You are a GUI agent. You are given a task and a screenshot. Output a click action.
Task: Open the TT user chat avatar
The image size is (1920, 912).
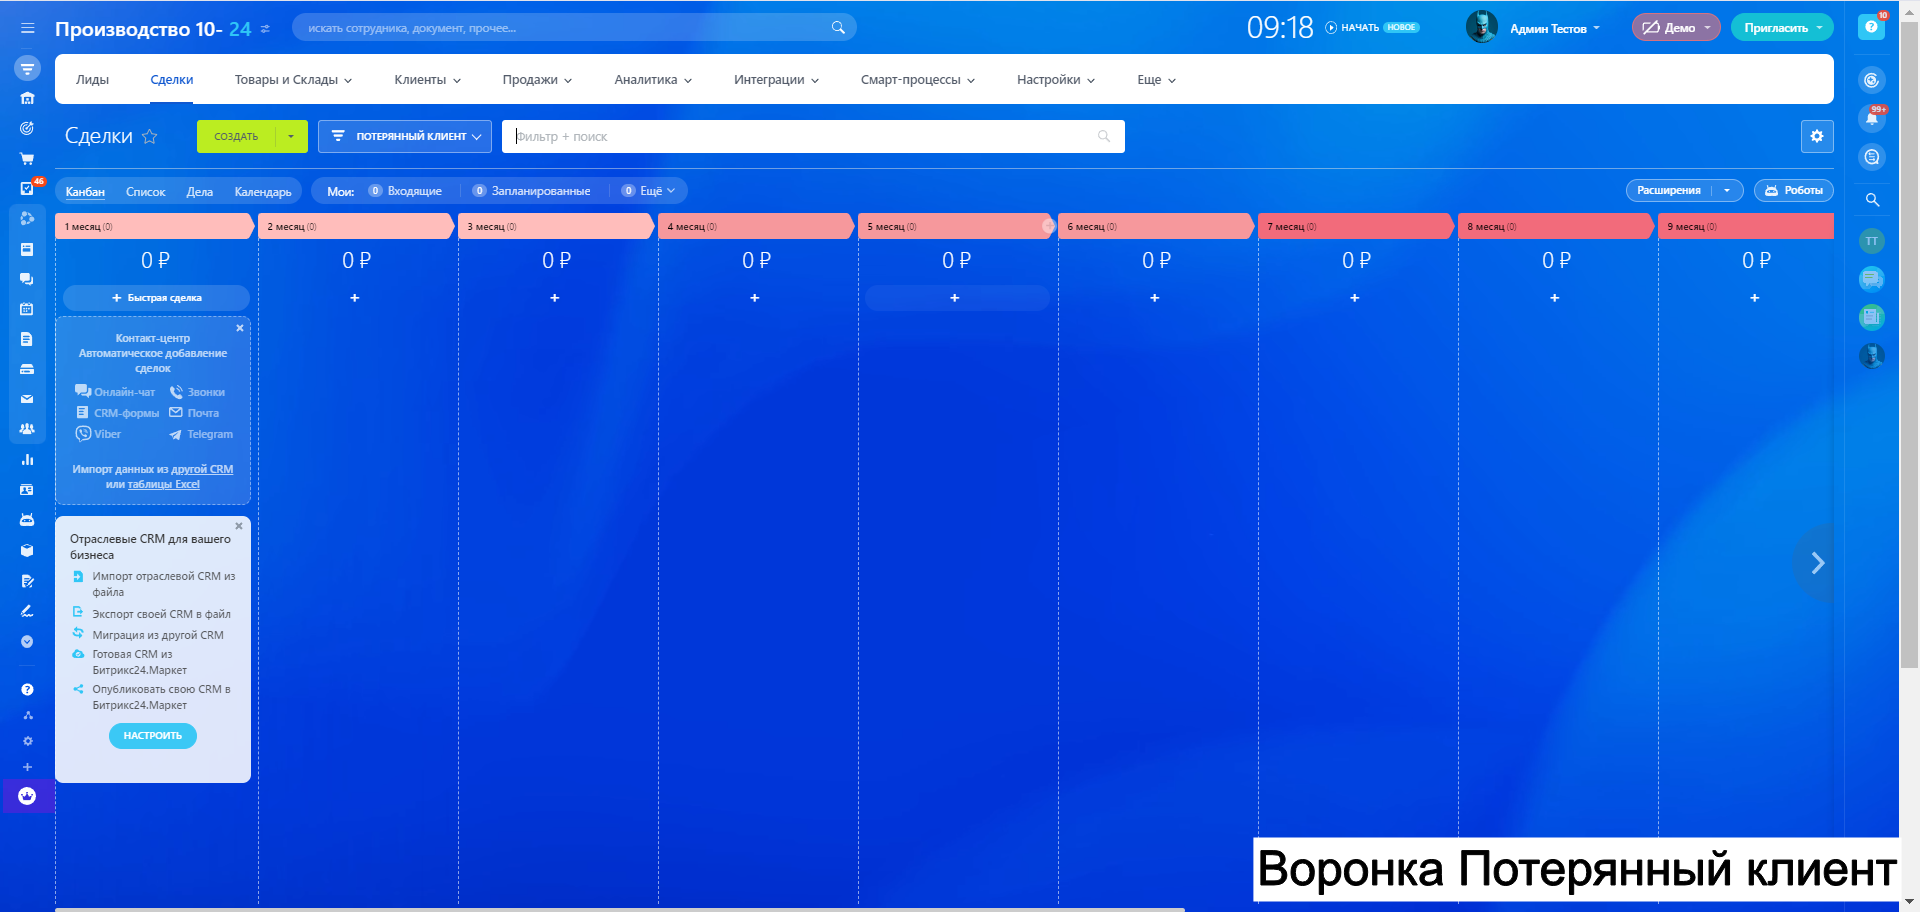[x=1872, y=241]
